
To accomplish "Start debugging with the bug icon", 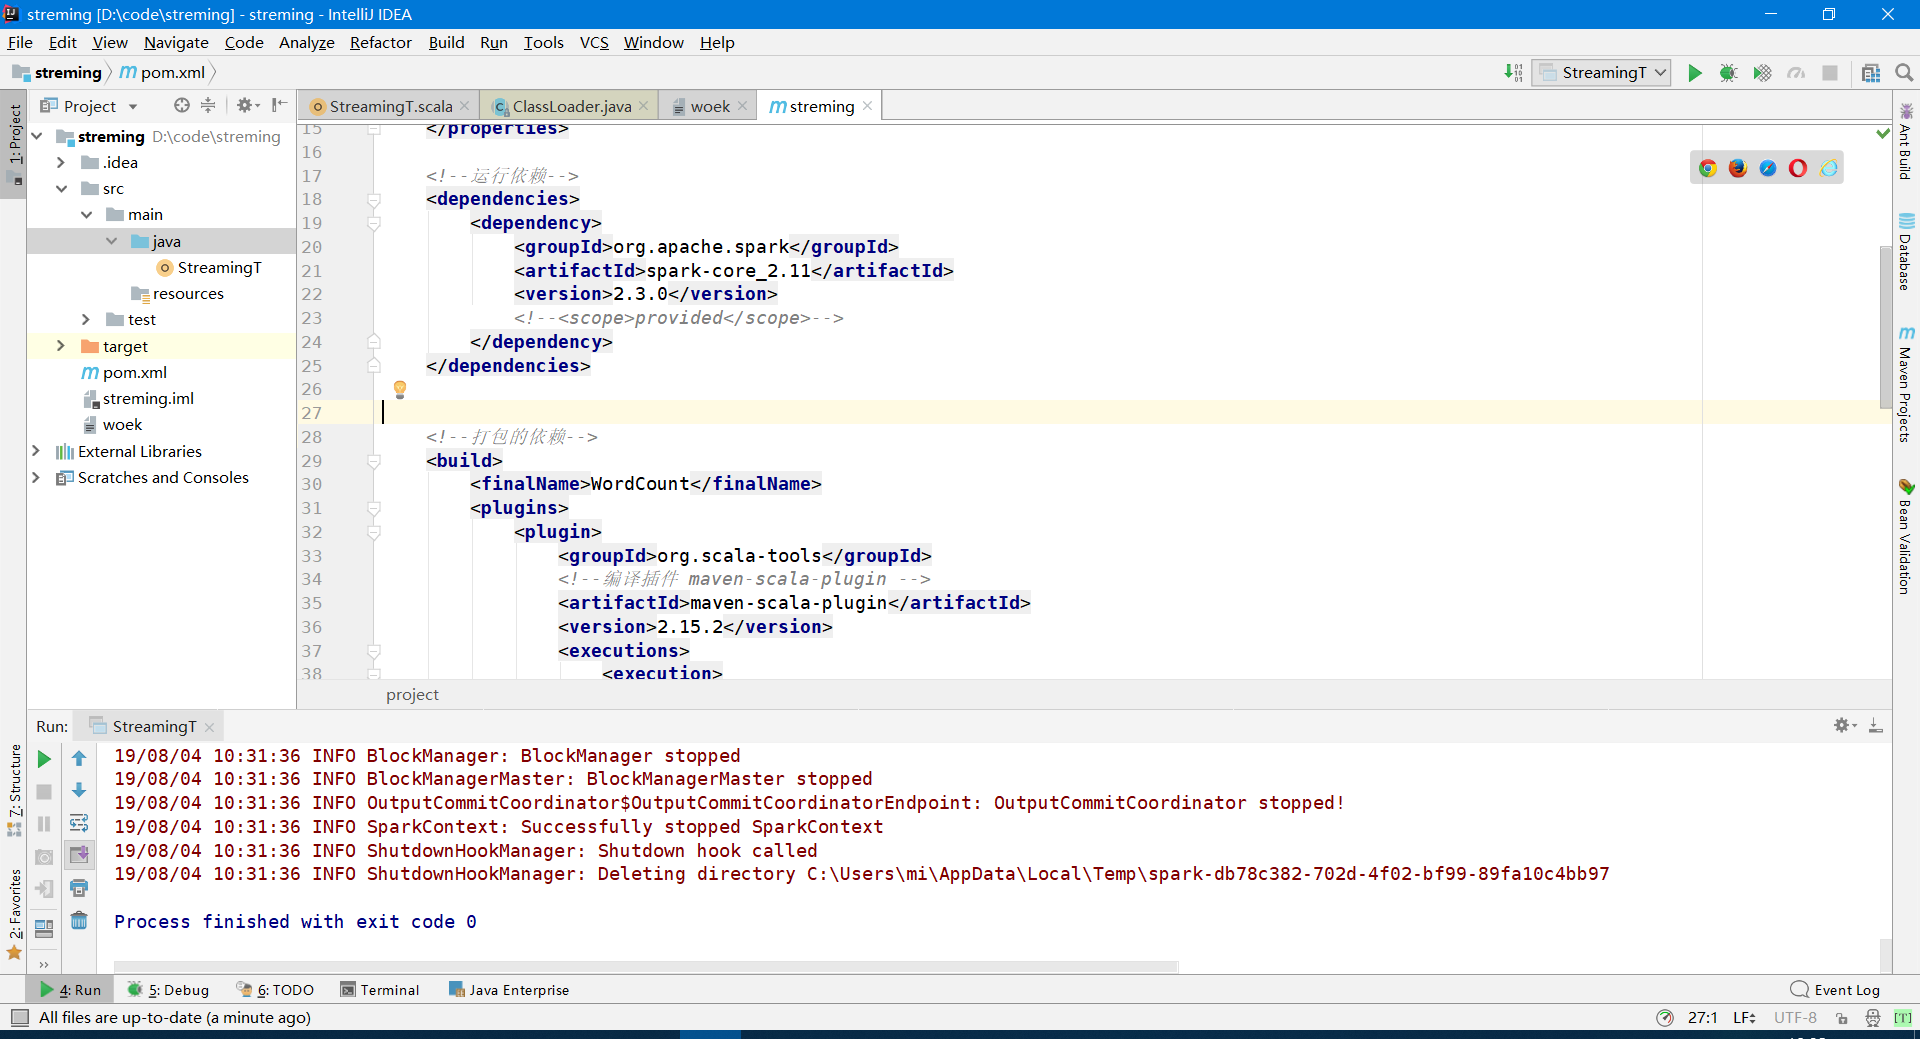I will [x=1728, y=73].
